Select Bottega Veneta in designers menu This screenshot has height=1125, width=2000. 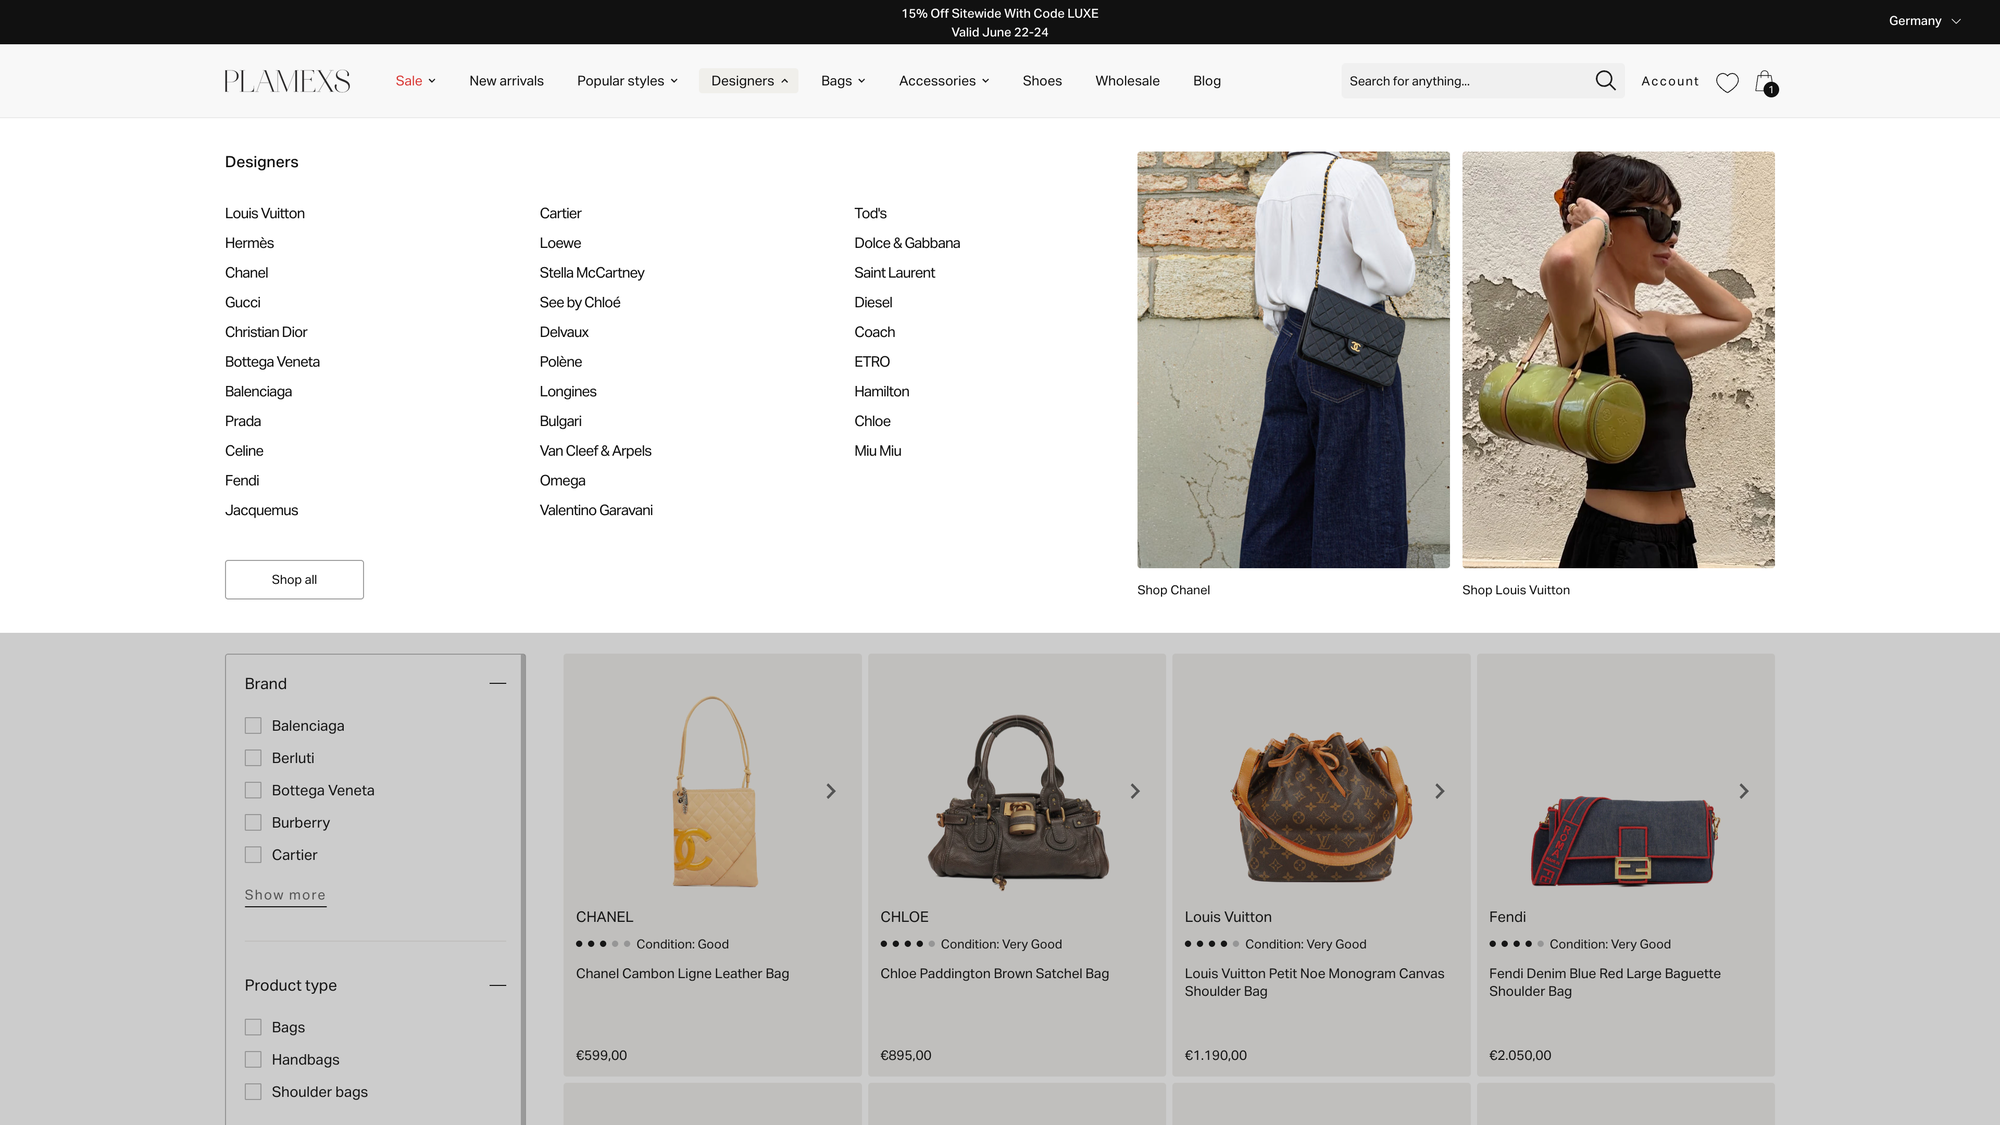[272, 362]
